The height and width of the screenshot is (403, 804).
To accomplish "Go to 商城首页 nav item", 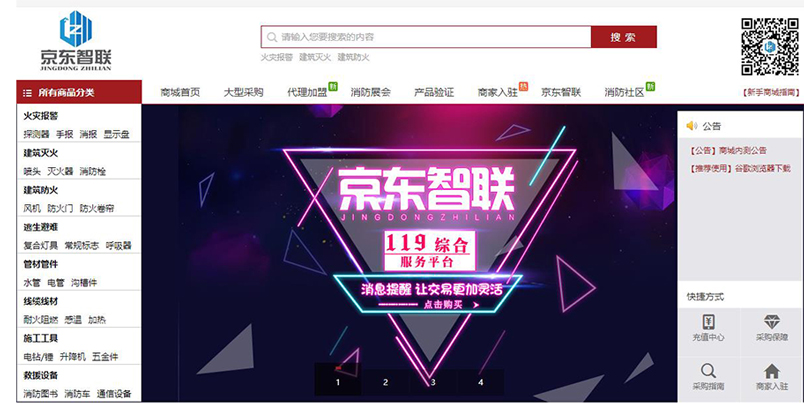I will (180, 92).
